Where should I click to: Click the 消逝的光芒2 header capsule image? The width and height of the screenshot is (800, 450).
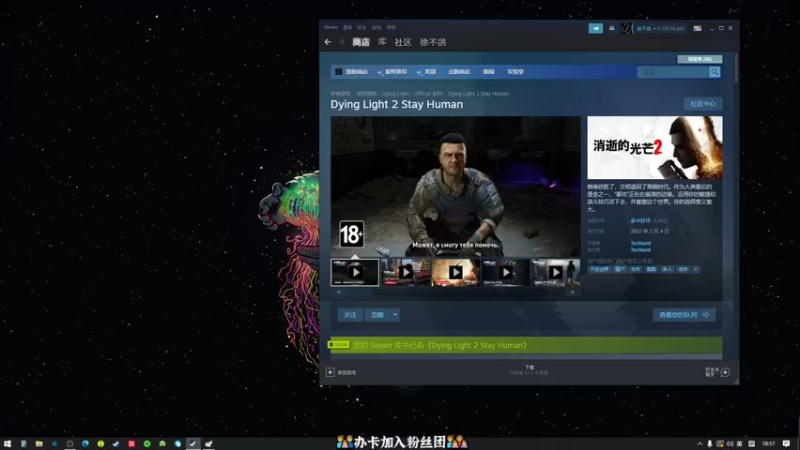[655, 147]
